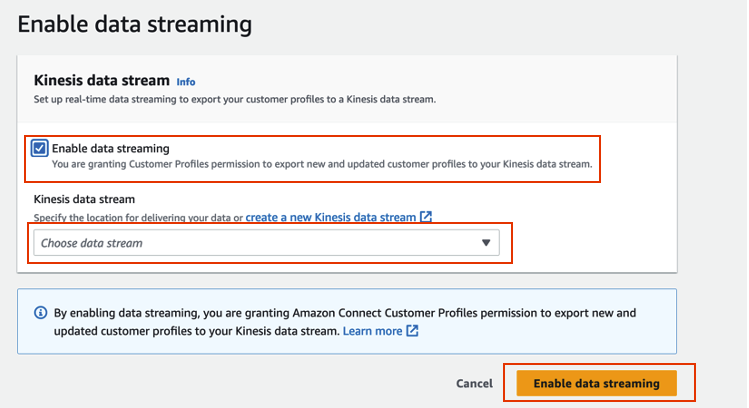Click the checkbox description about granting Customer Profiles permission
Screen dimensions: 749x408
pos(322,164)
